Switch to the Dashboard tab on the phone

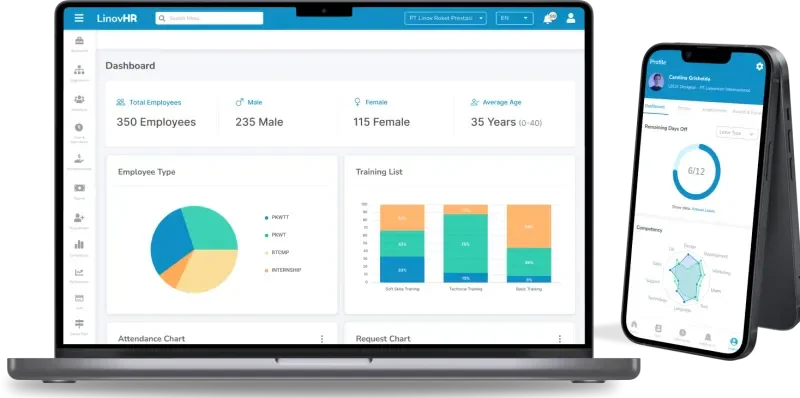coord(655,107)
